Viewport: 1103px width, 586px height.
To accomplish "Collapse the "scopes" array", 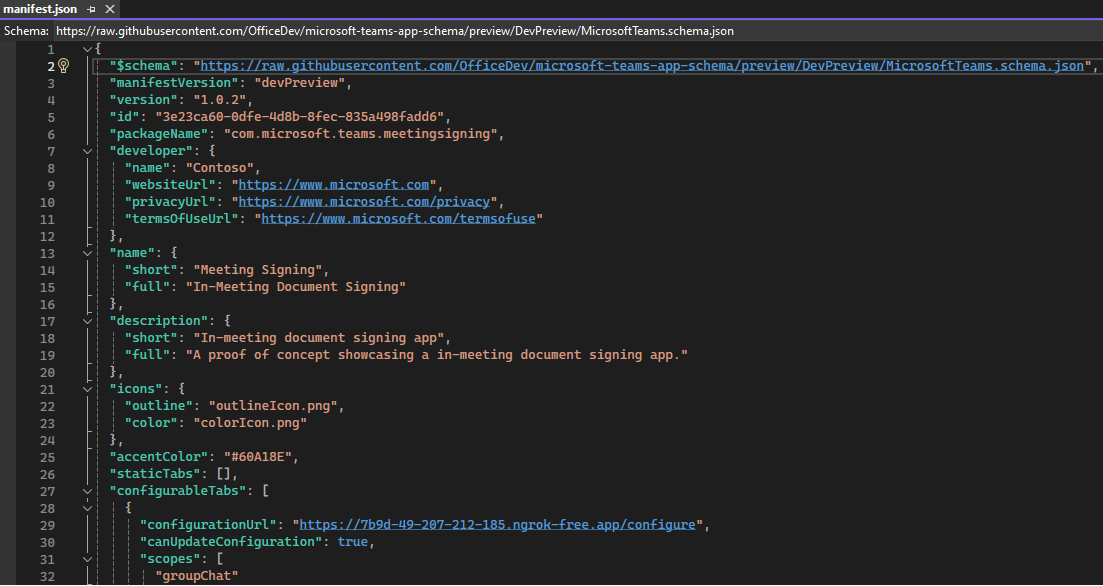I will click(87, 560).
